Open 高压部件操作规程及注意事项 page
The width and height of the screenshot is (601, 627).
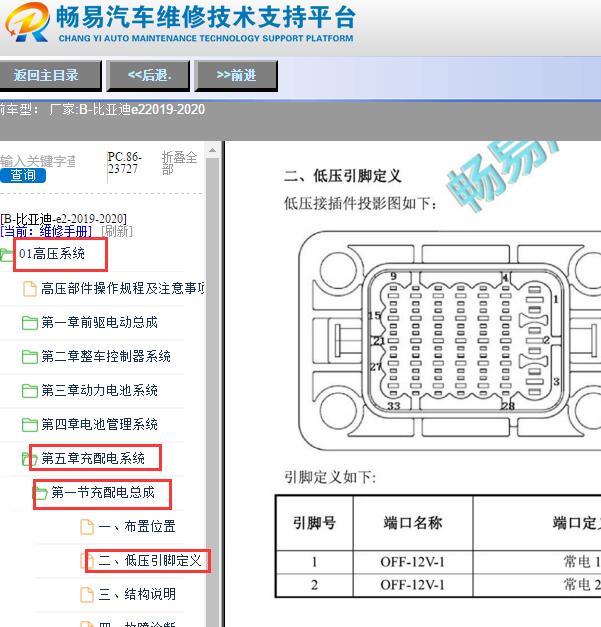pos(123,288)
